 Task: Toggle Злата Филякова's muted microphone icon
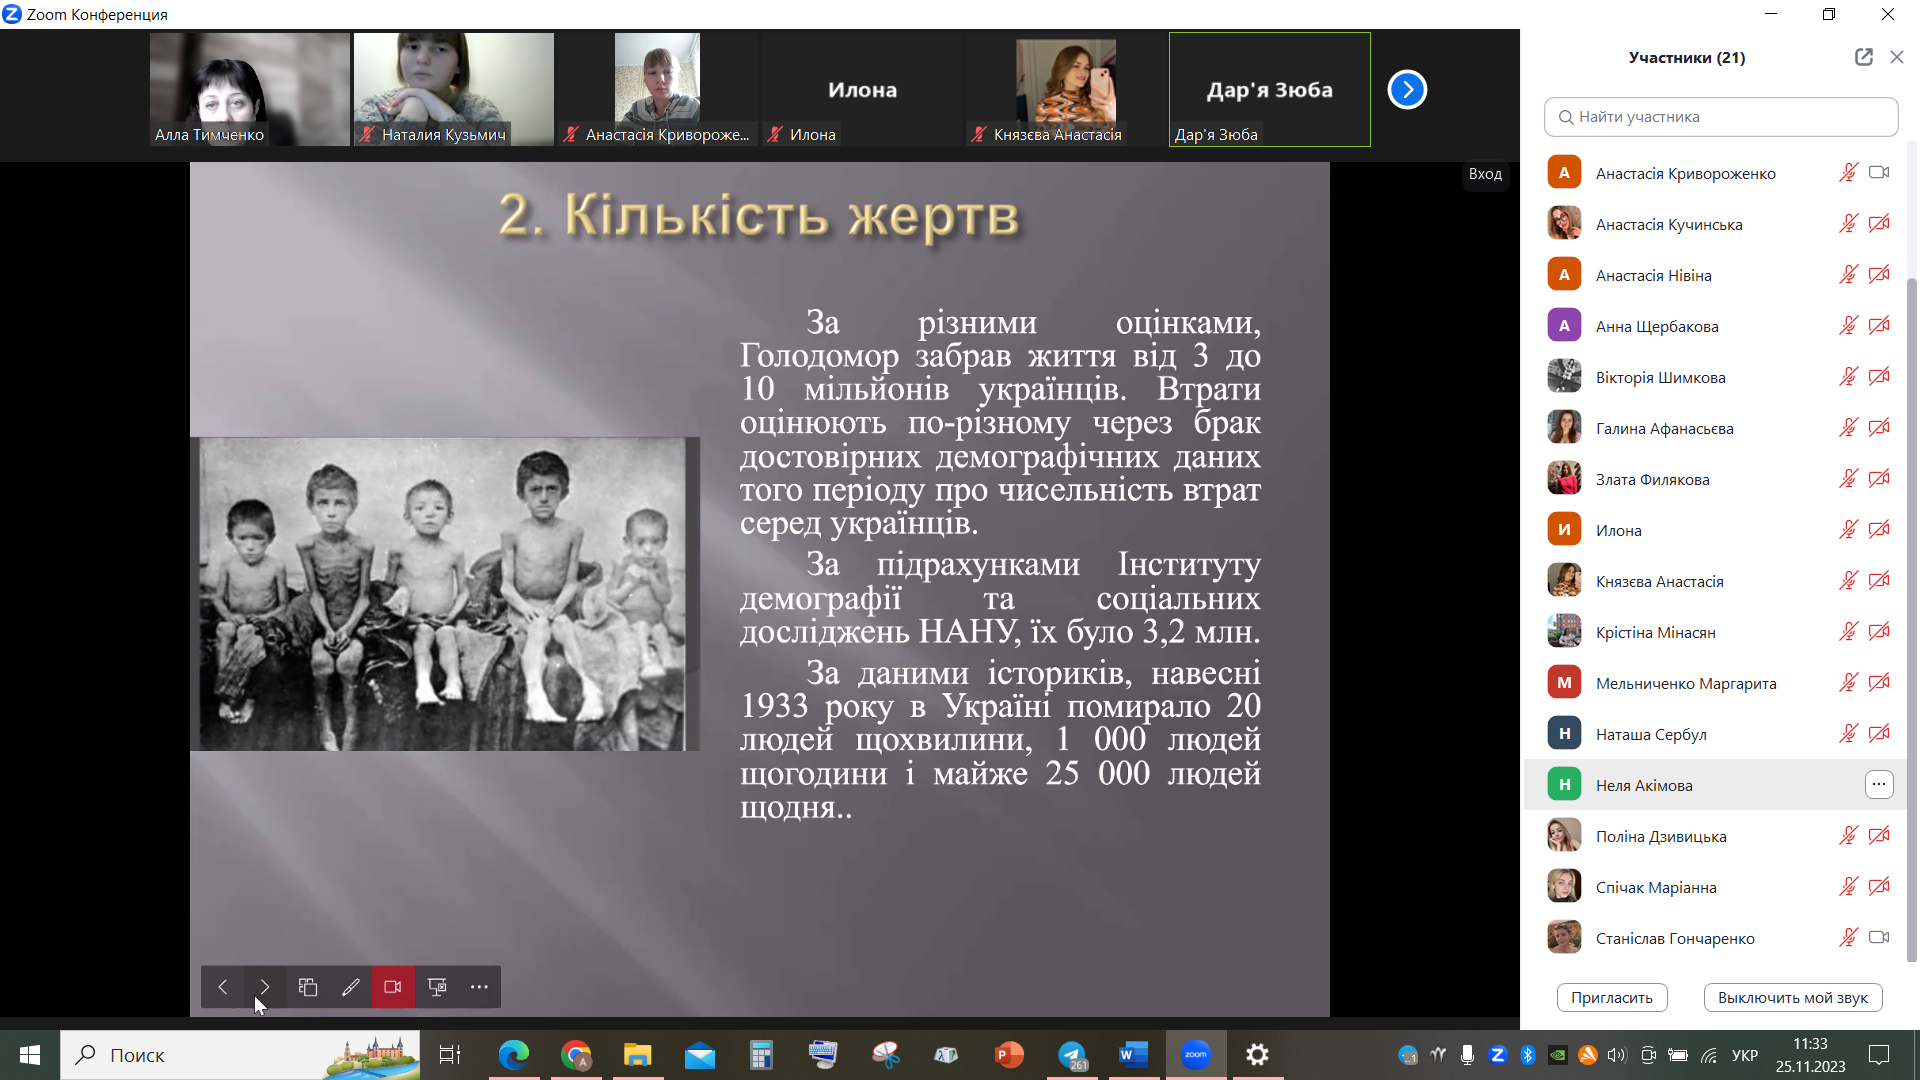1848,479
